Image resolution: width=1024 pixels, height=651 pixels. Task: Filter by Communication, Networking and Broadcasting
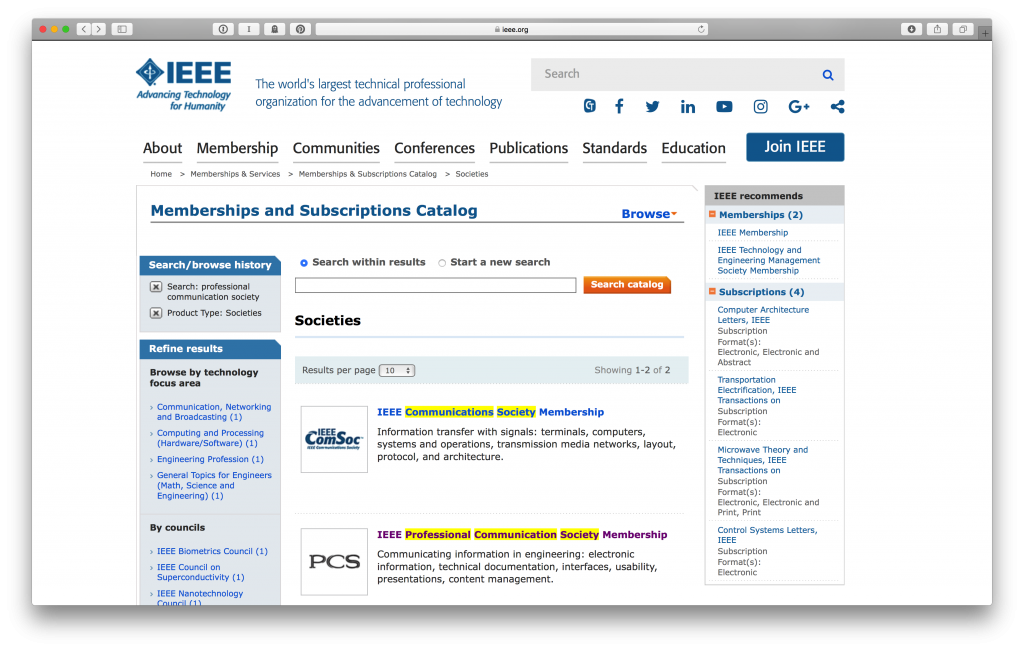click(x=214, y=412)
